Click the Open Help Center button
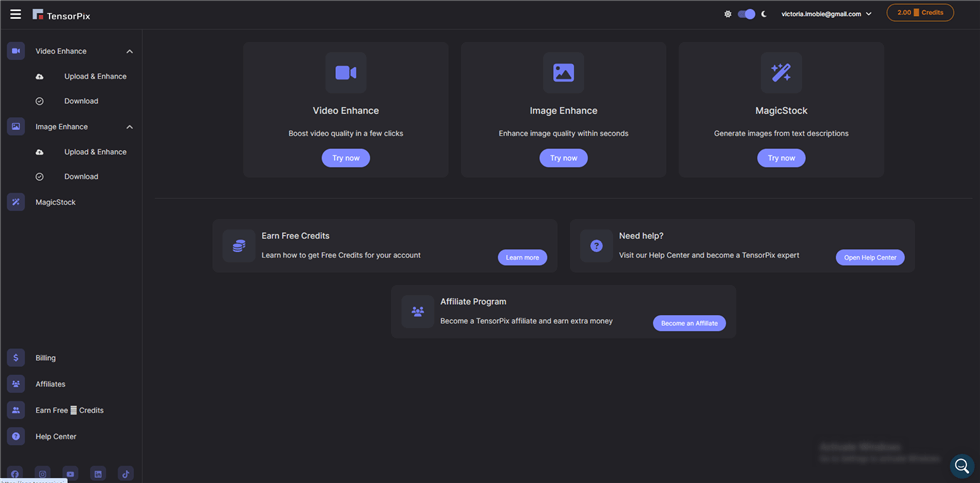Screen dimensions: 980x483 click(870, 257)
